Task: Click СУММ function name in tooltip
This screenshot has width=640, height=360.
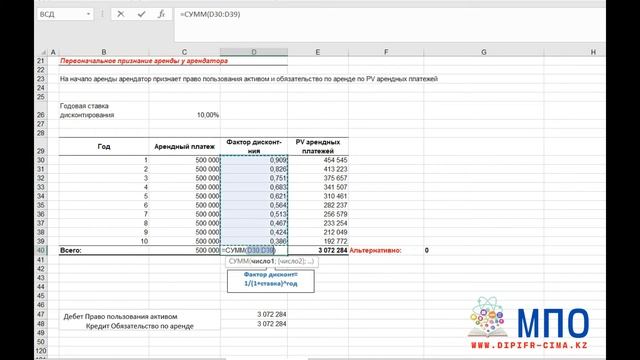Action: 240,261
